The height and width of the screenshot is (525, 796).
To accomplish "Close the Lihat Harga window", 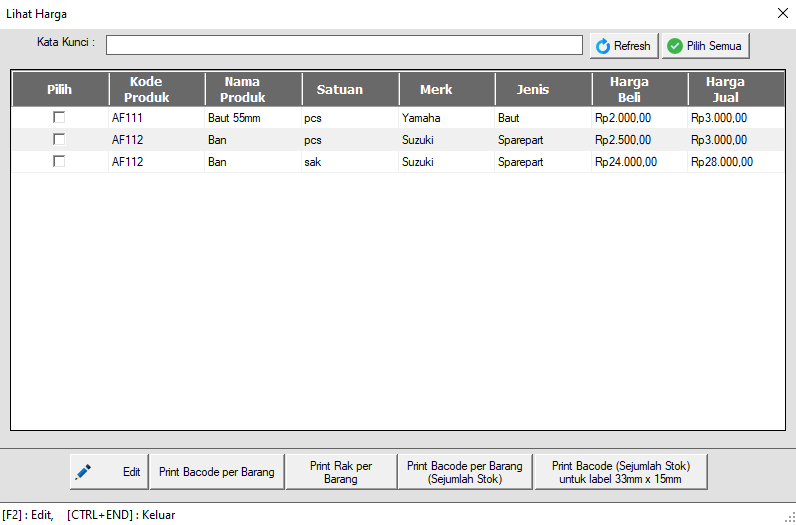I will pyautogui.click(x=783, y=14).
